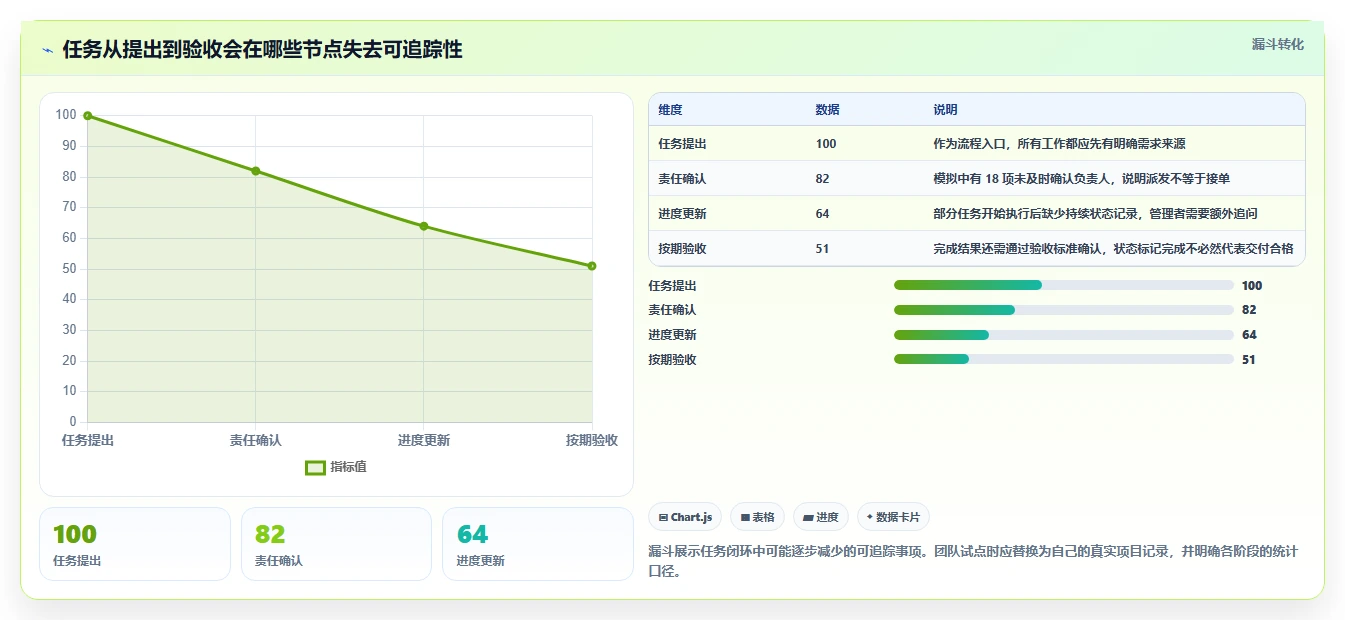Select the Chart.js tag
The height and width of the screenshot is (620, 1345).
pos(685,517)
